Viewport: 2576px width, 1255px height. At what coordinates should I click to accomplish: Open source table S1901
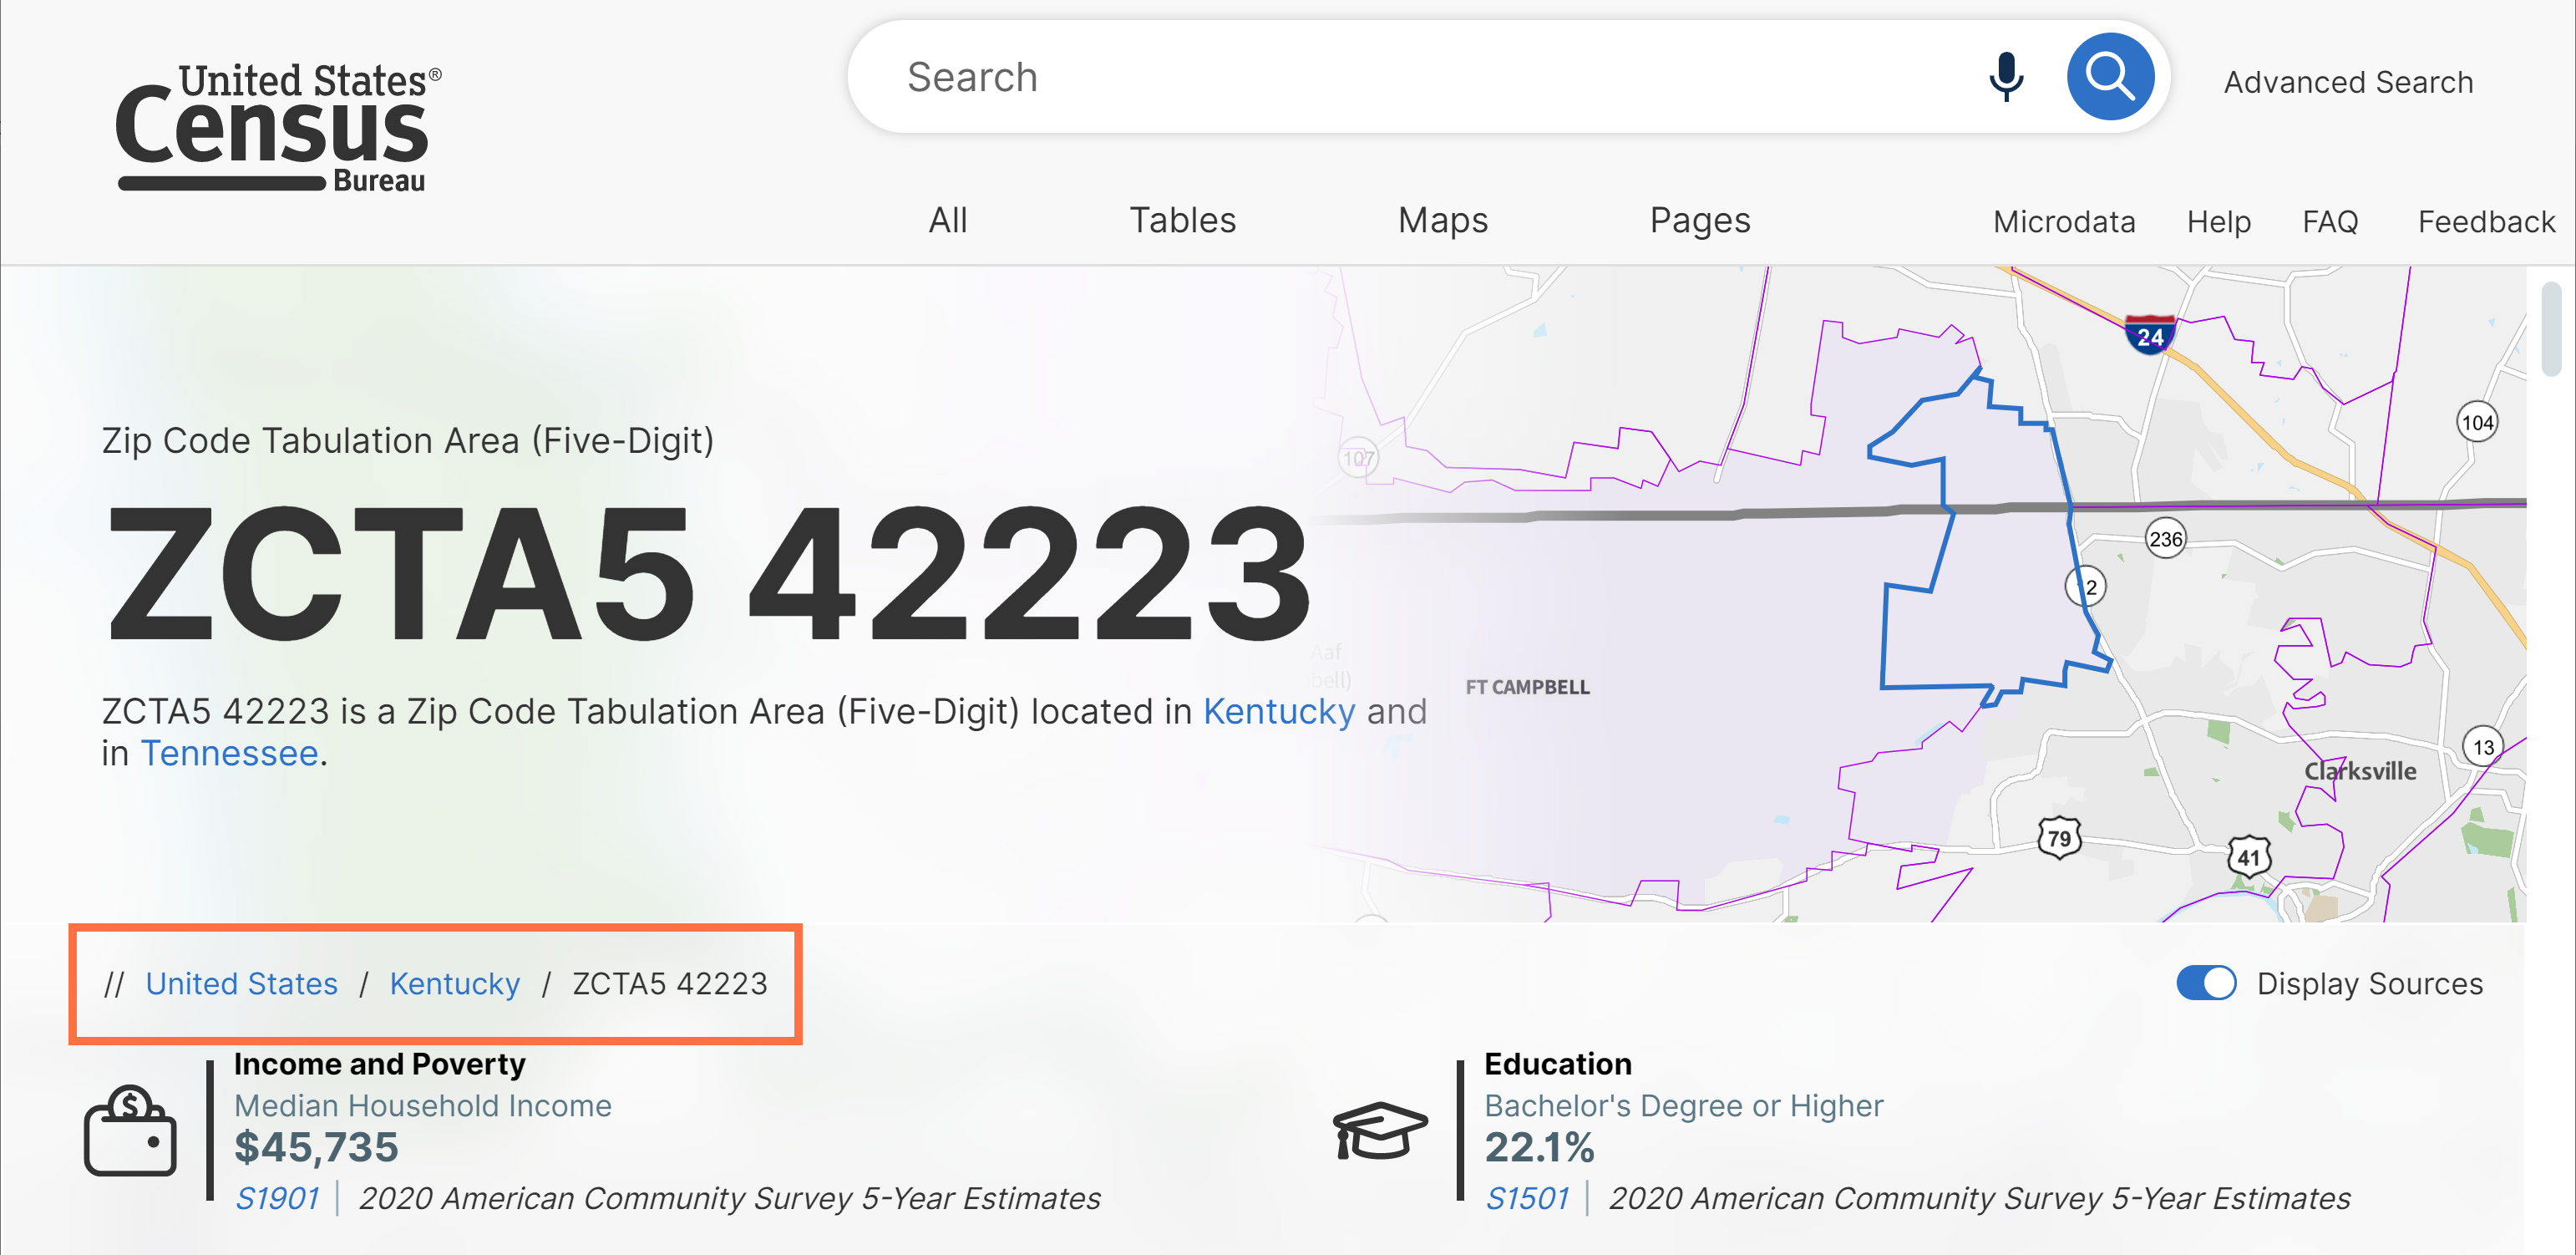tap(276, 1198)
